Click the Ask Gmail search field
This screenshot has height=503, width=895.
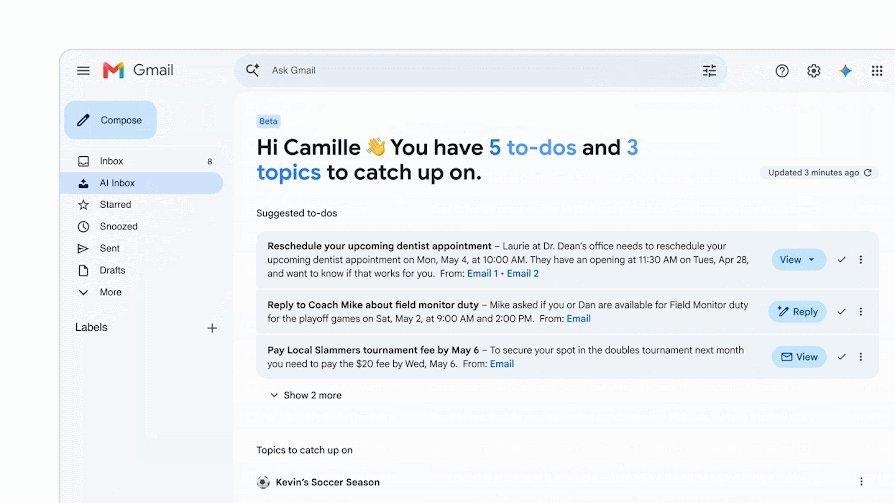[481, 70]
